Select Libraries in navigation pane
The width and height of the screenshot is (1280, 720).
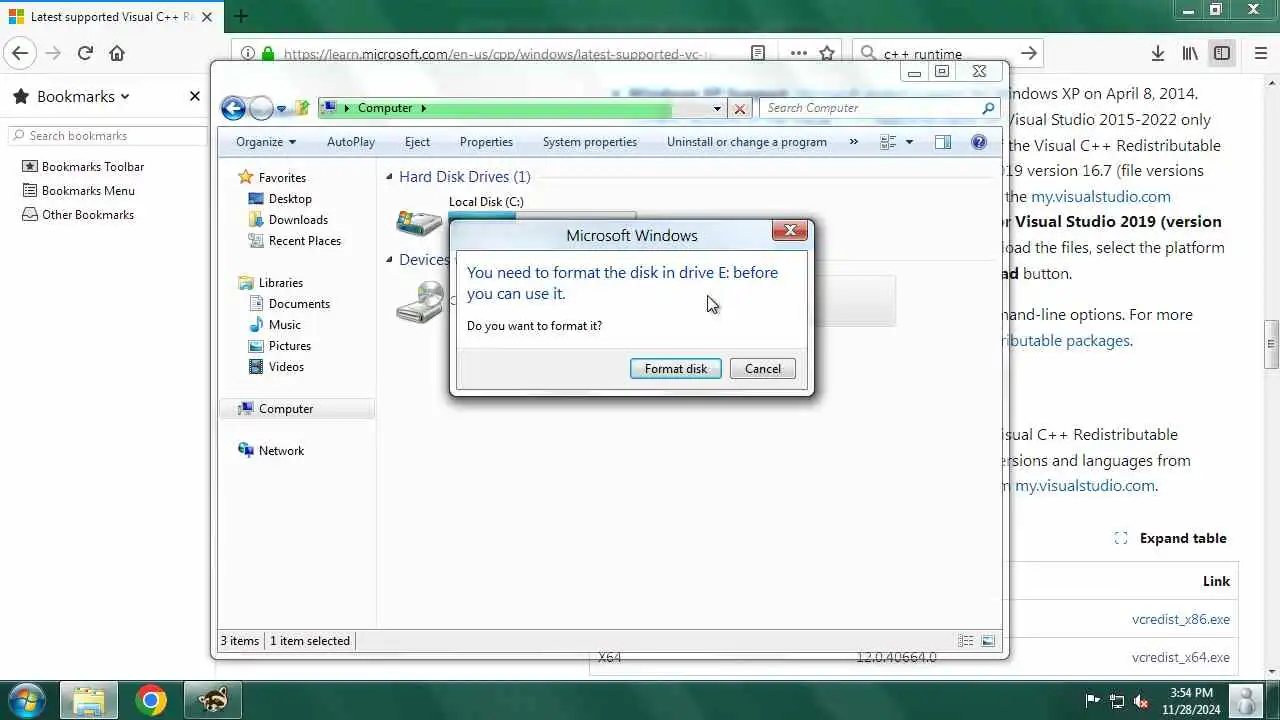[x=280, y=282]
